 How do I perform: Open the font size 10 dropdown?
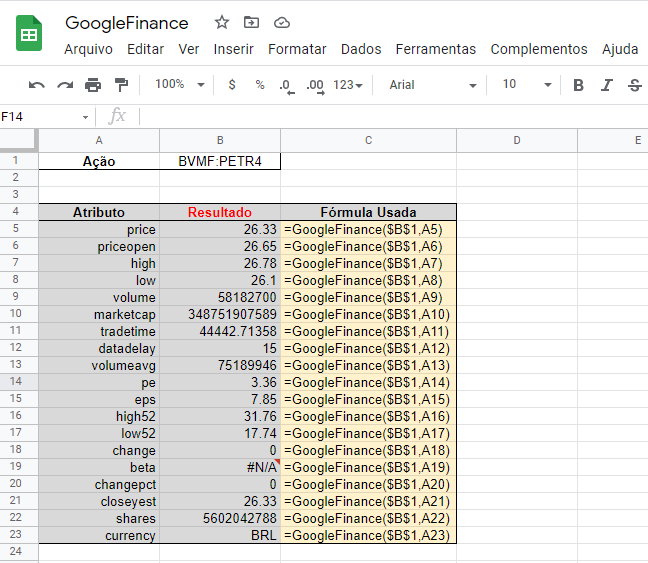[x=527, y=84]
